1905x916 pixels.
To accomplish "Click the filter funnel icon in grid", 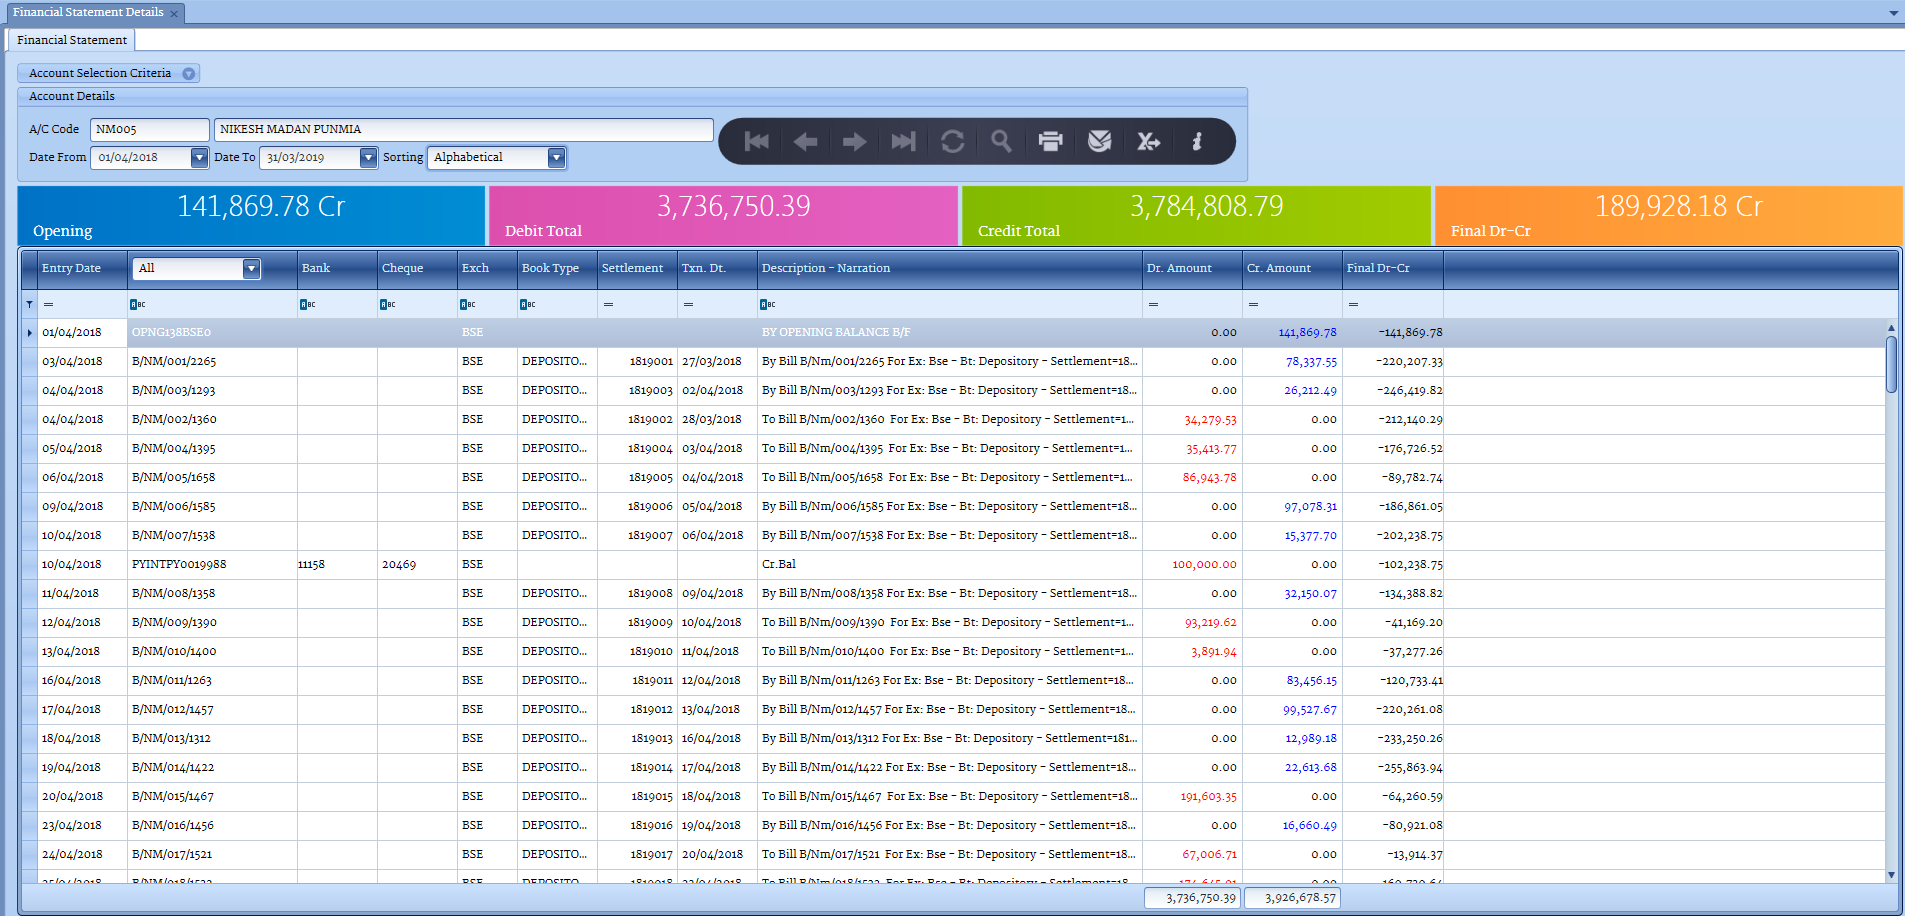I will [x=29, y=304].
